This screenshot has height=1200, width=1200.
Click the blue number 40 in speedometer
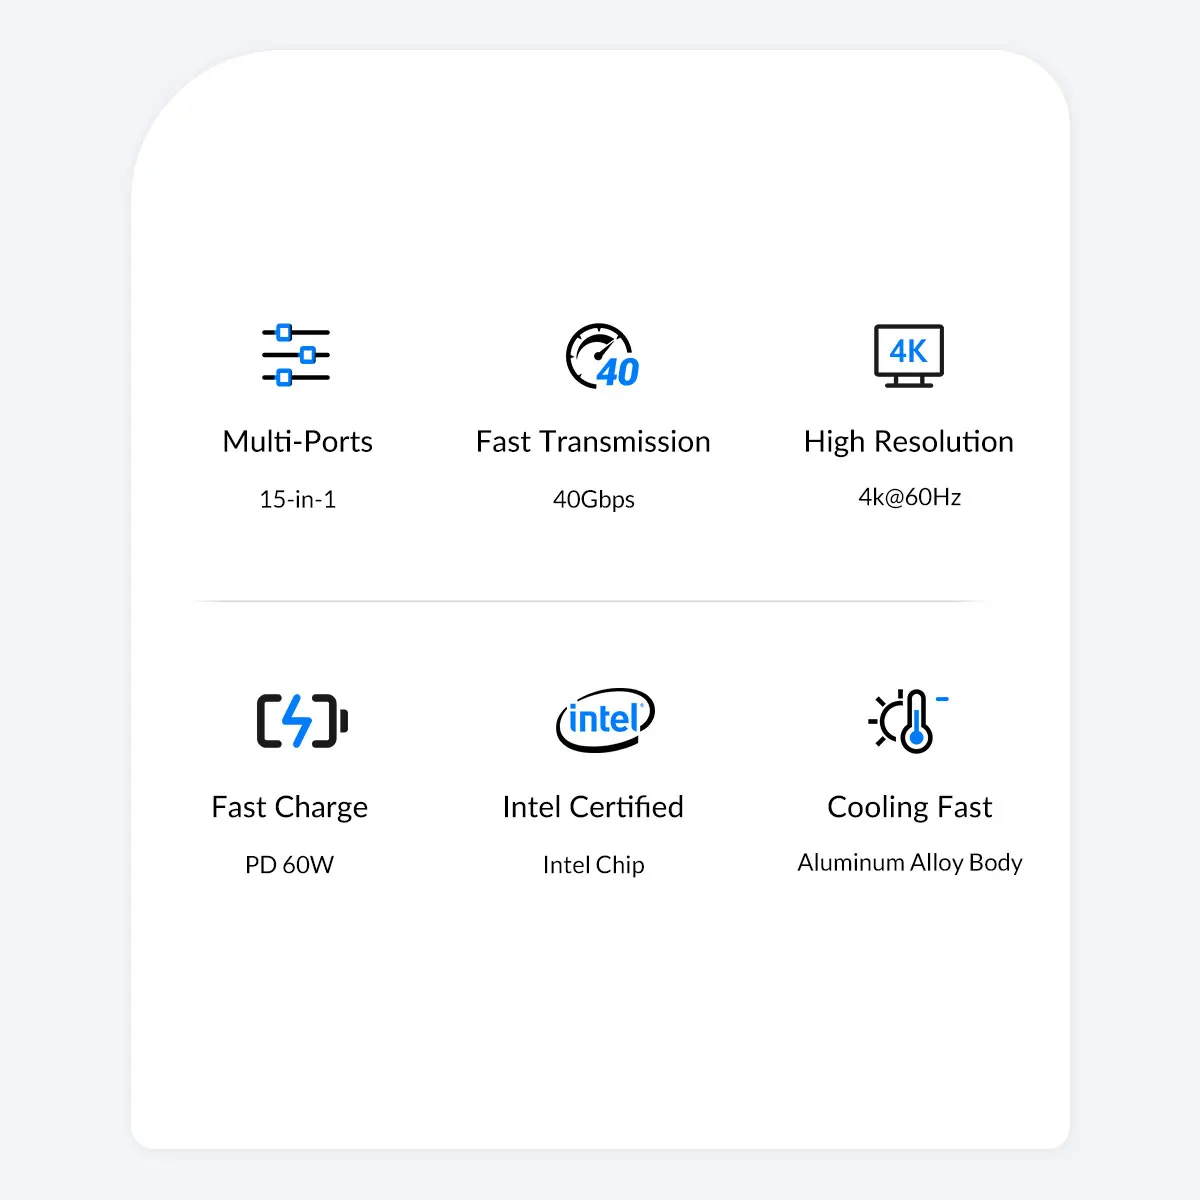[619, 372]
